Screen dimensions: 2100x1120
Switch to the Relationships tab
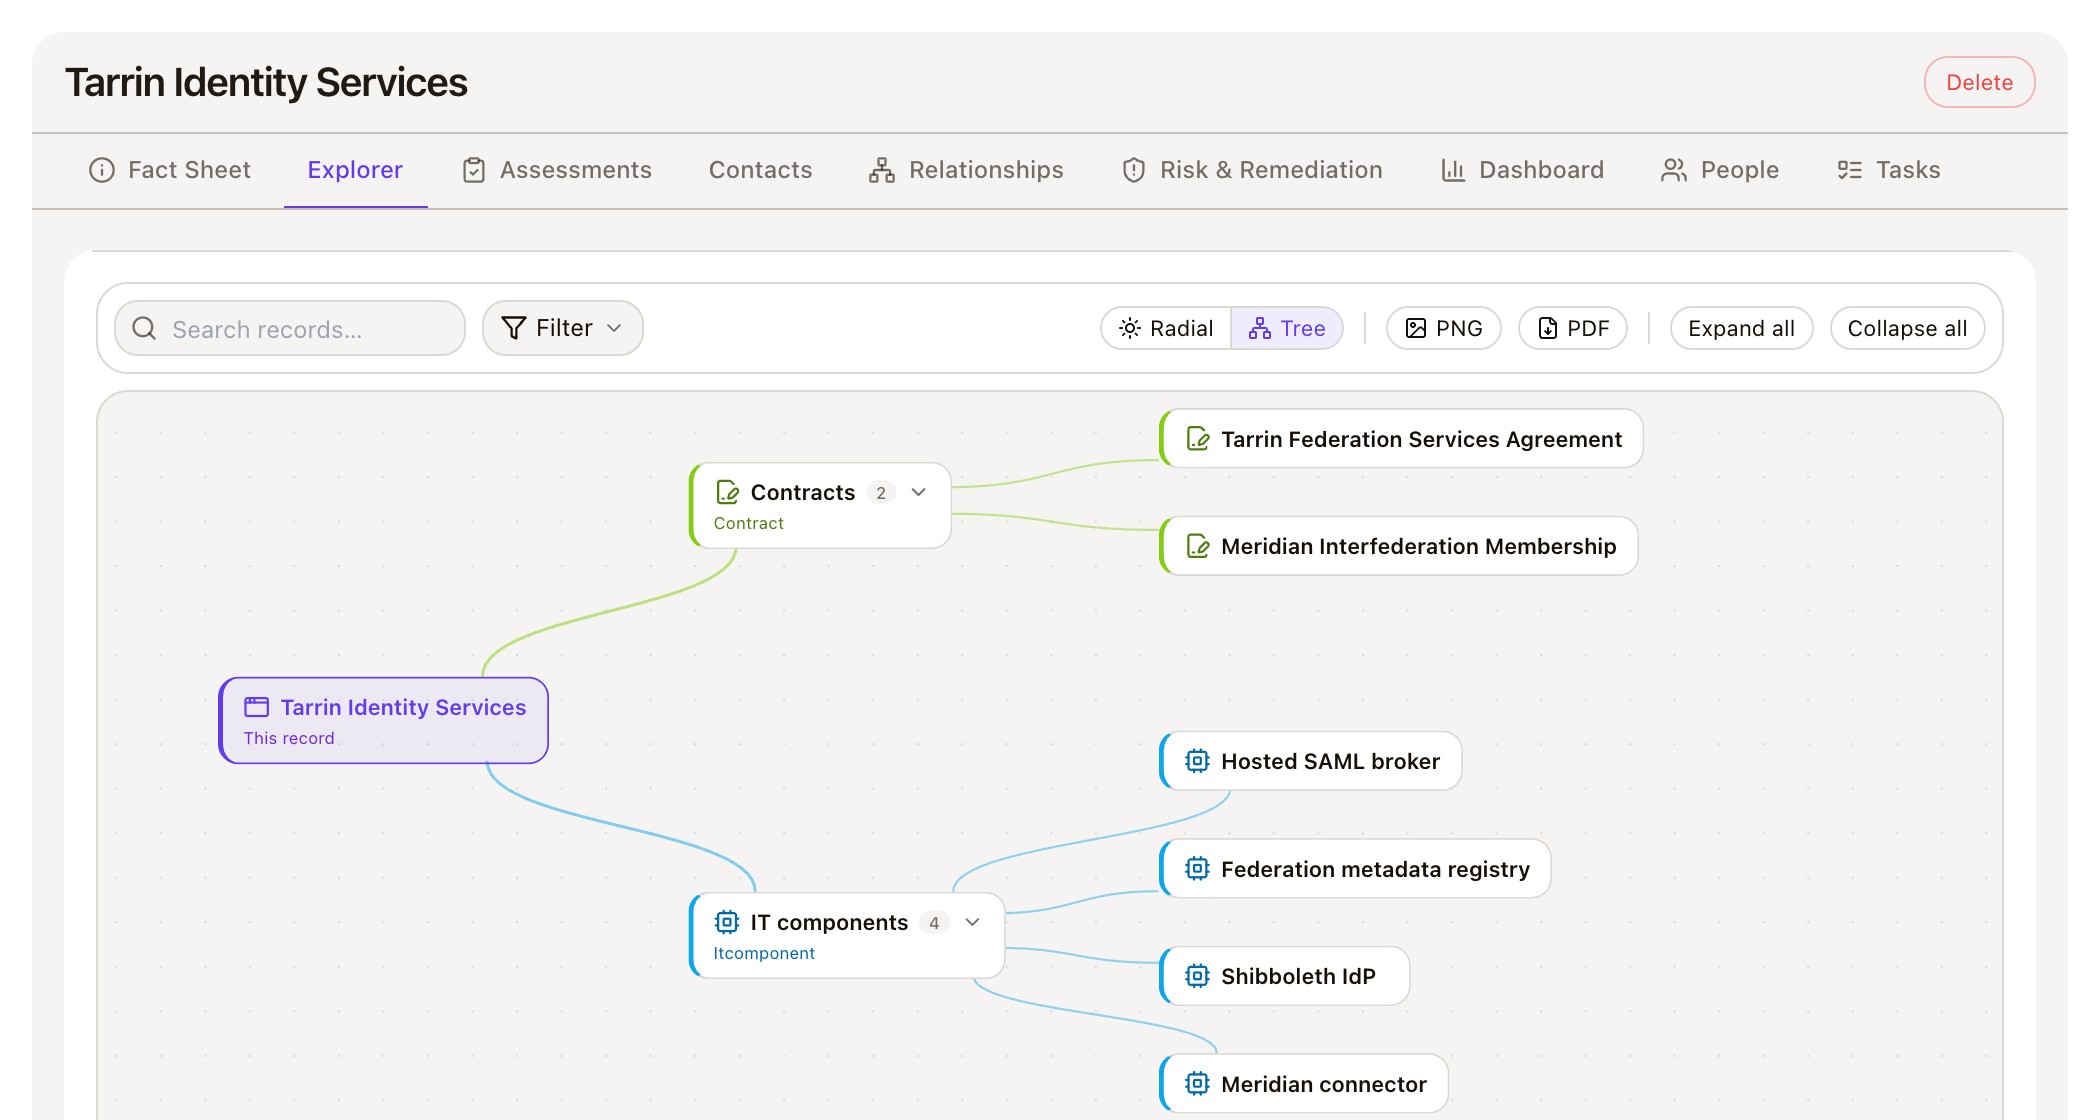point(966,170)
